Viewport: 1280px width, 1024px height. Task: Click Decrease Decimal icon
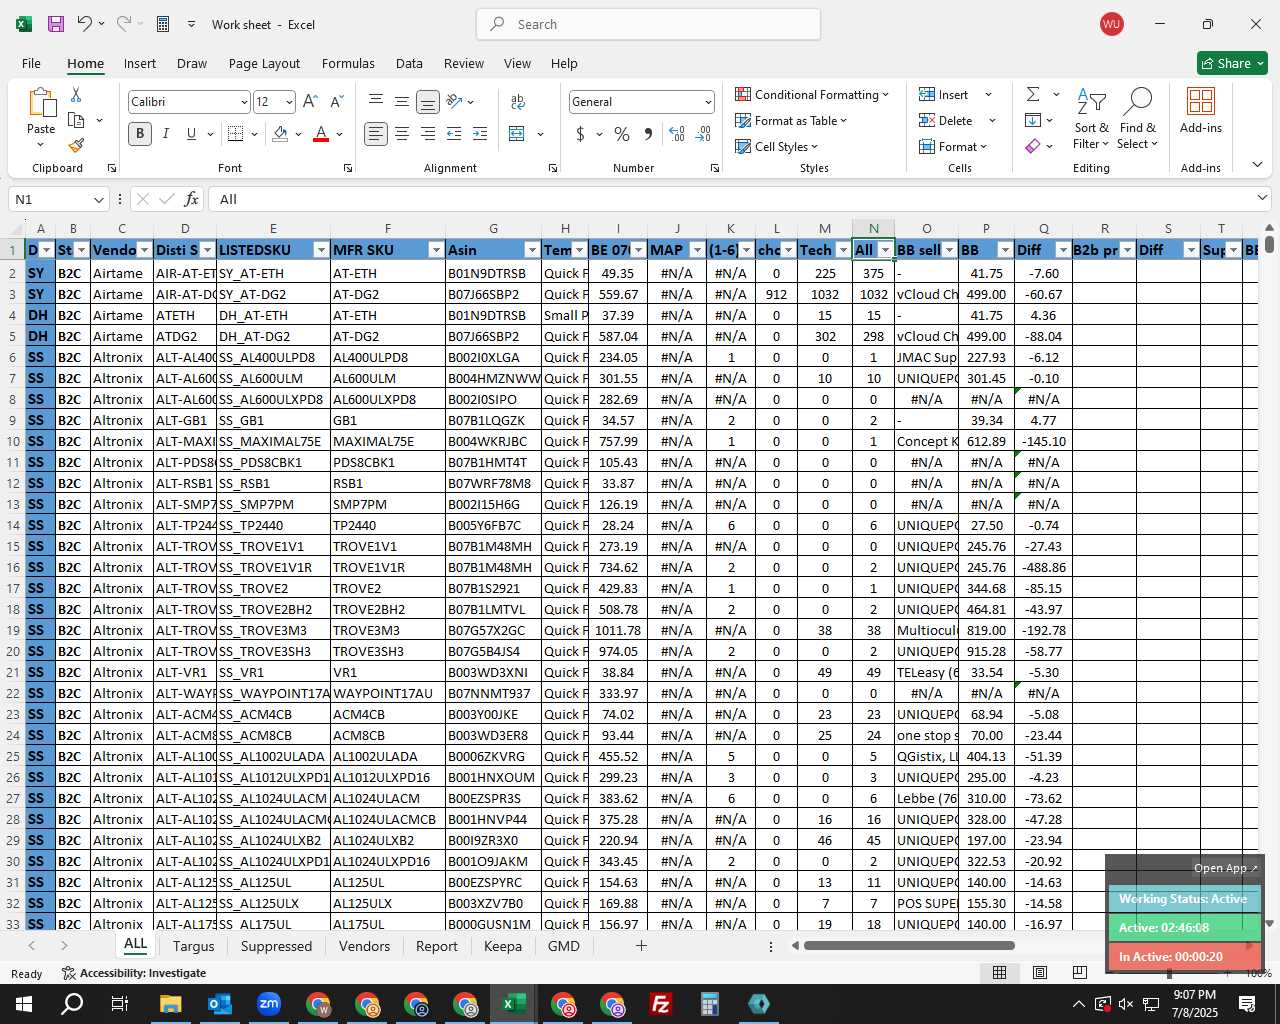(703, 133)
